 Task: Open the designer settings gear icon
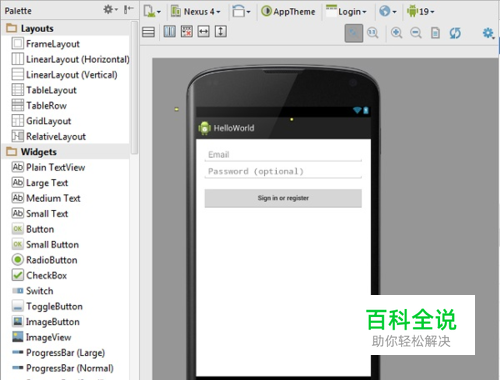(x=488, y=33)
